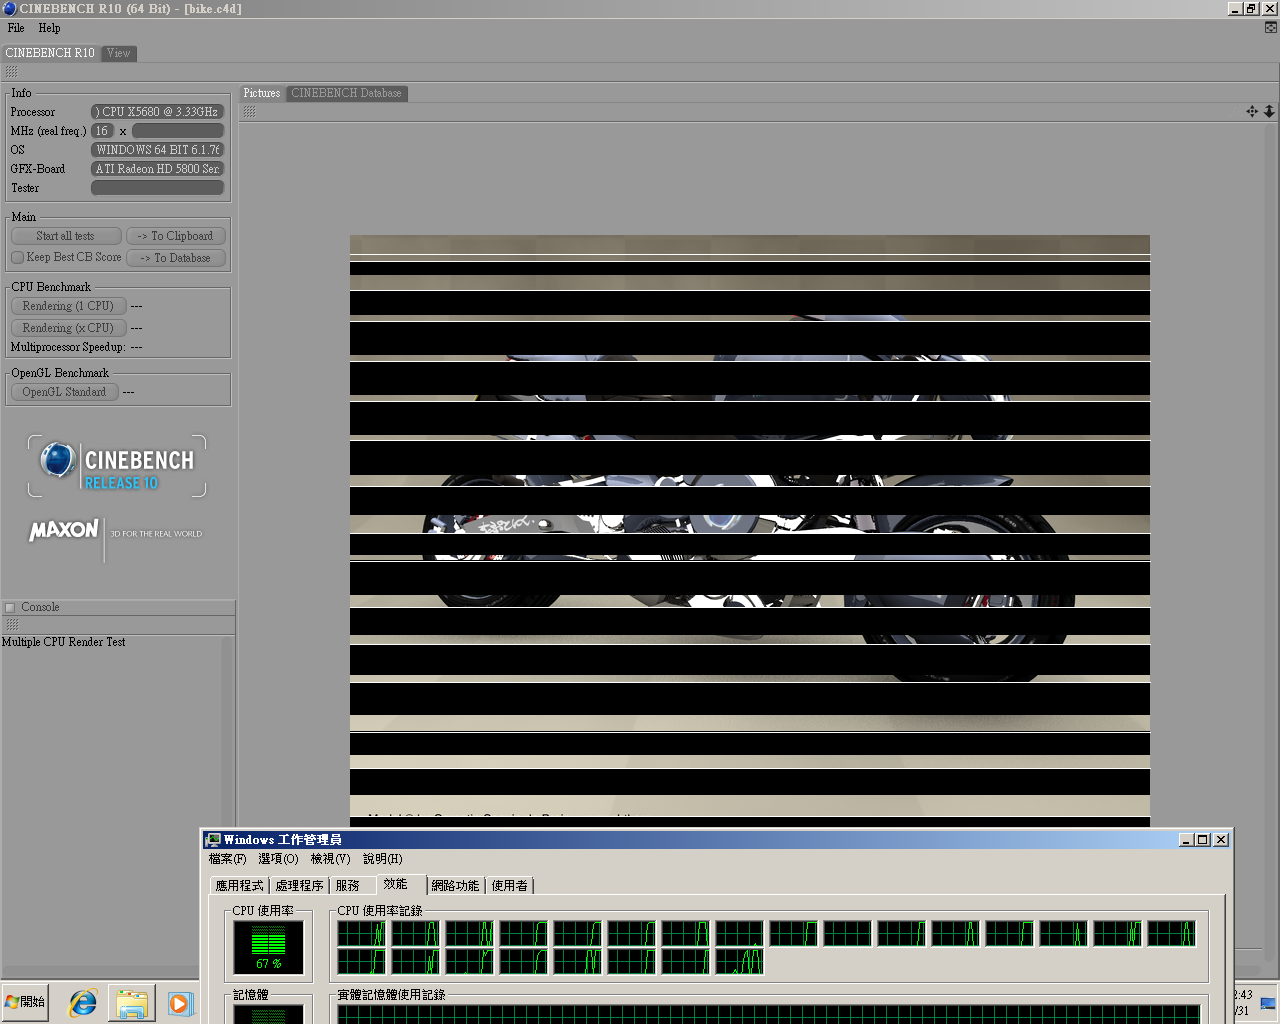Open the Help menu in CINEBENCH
Viewport: 1280px width, 1024px height.
pos(49,28)
